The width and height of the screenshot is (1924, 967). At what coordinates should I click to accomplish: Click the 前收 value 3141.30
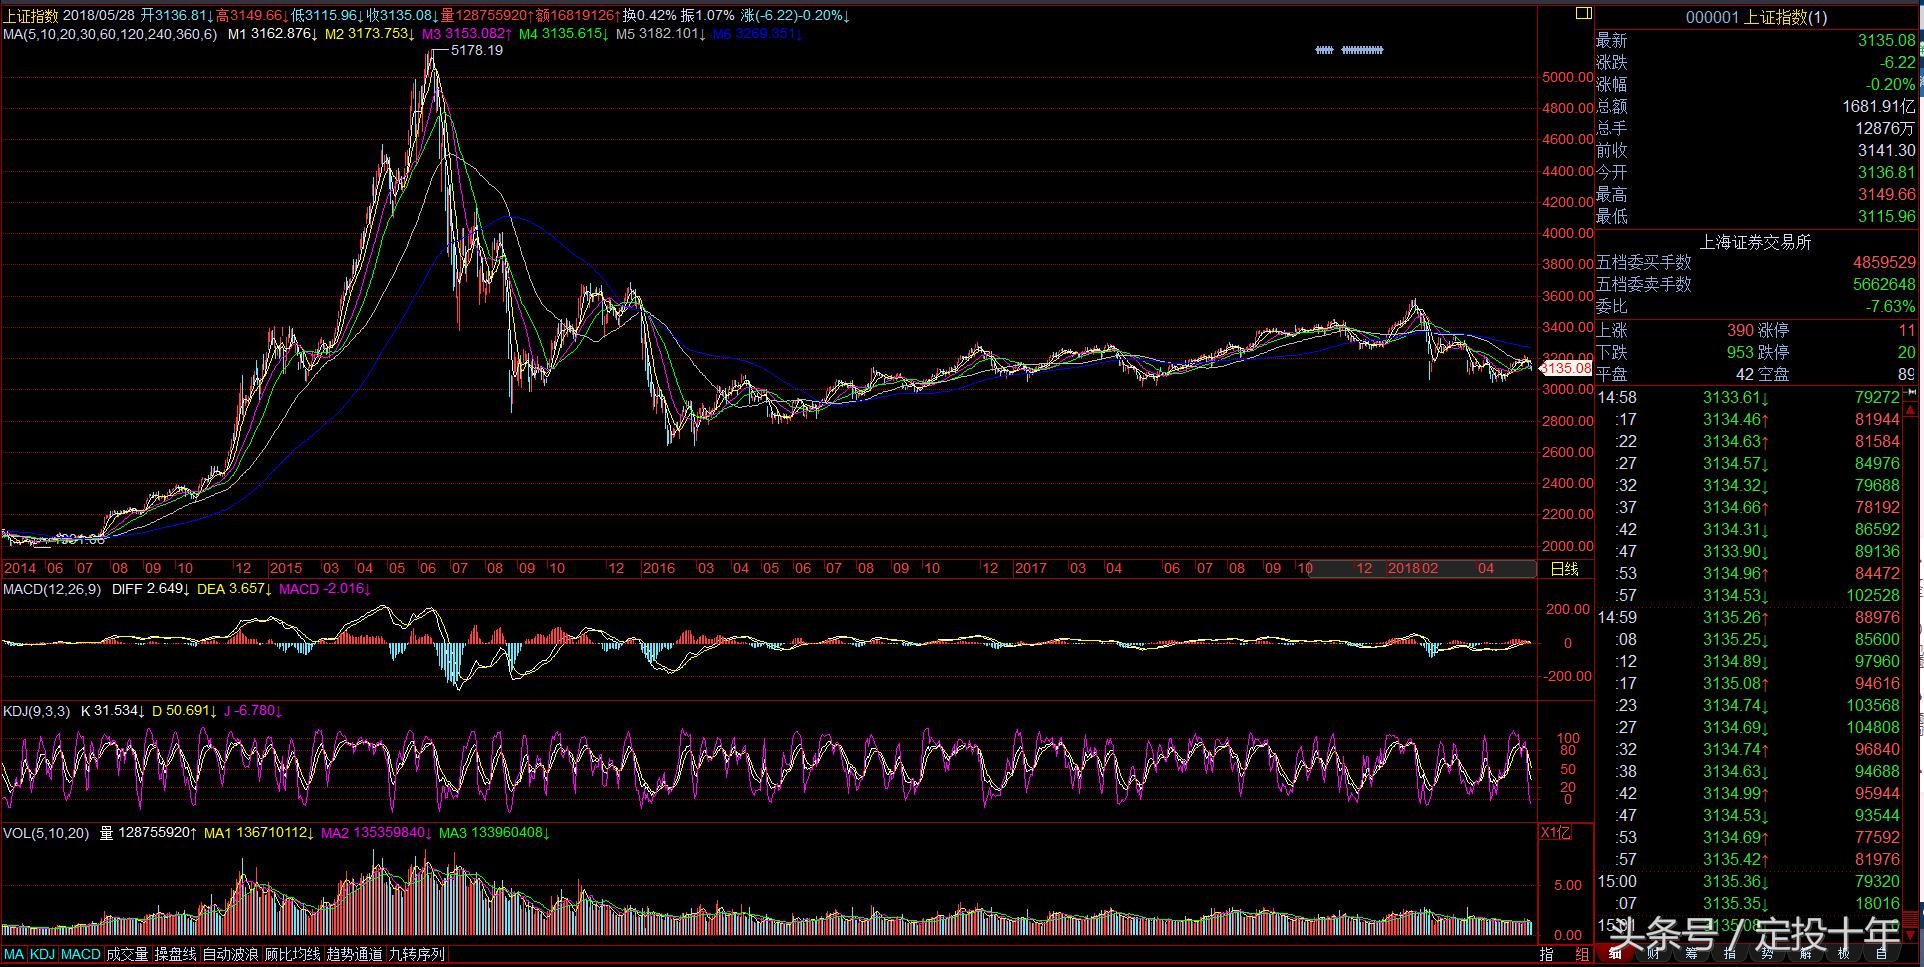coord(1887,150)
